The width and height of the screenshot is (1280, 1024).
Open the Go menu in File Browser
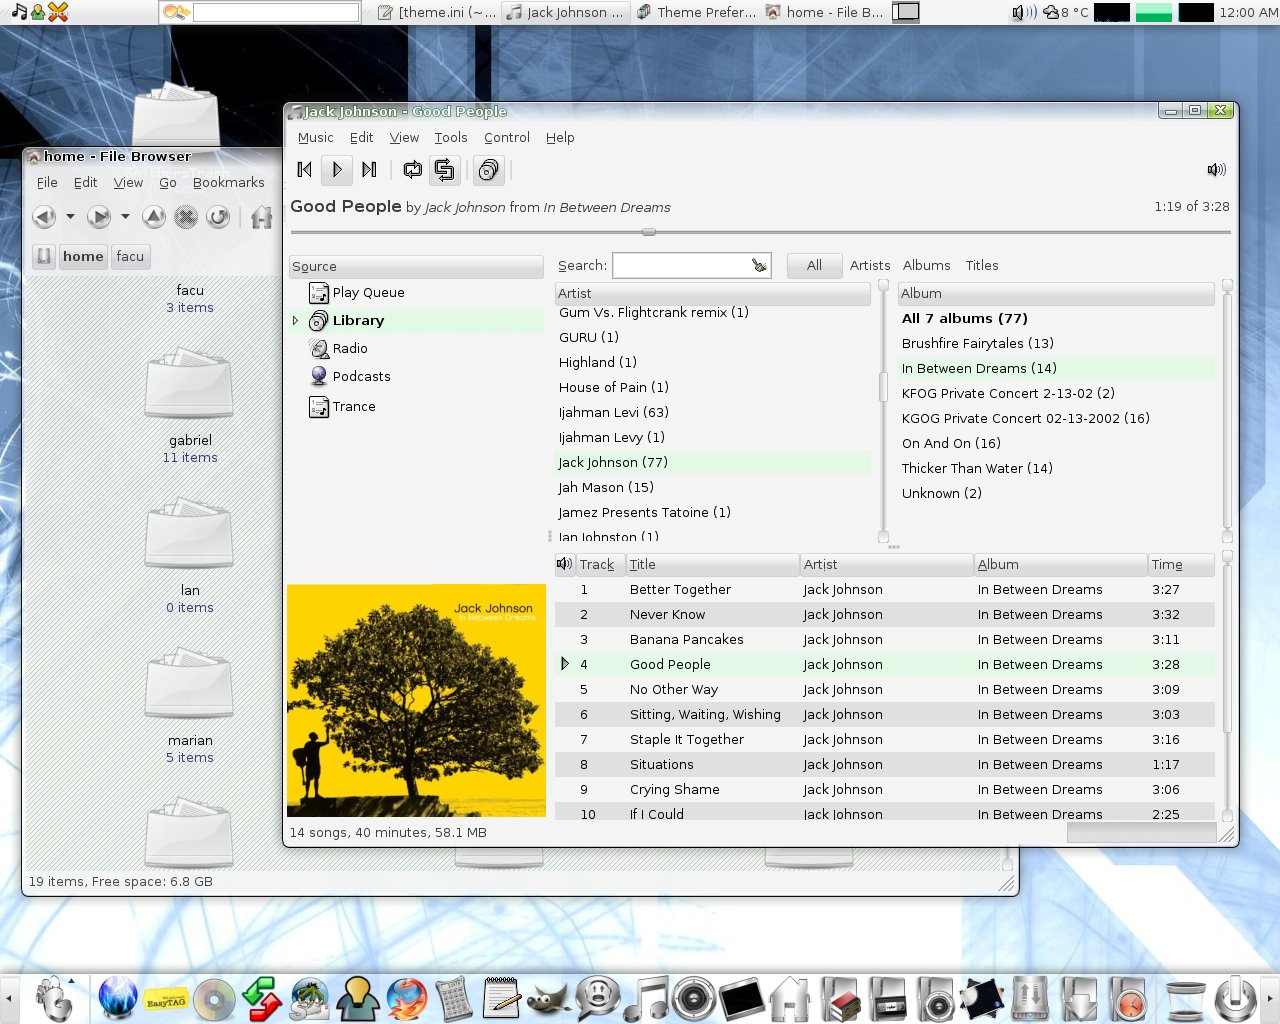pyautogui.click(x=168, y=183)
